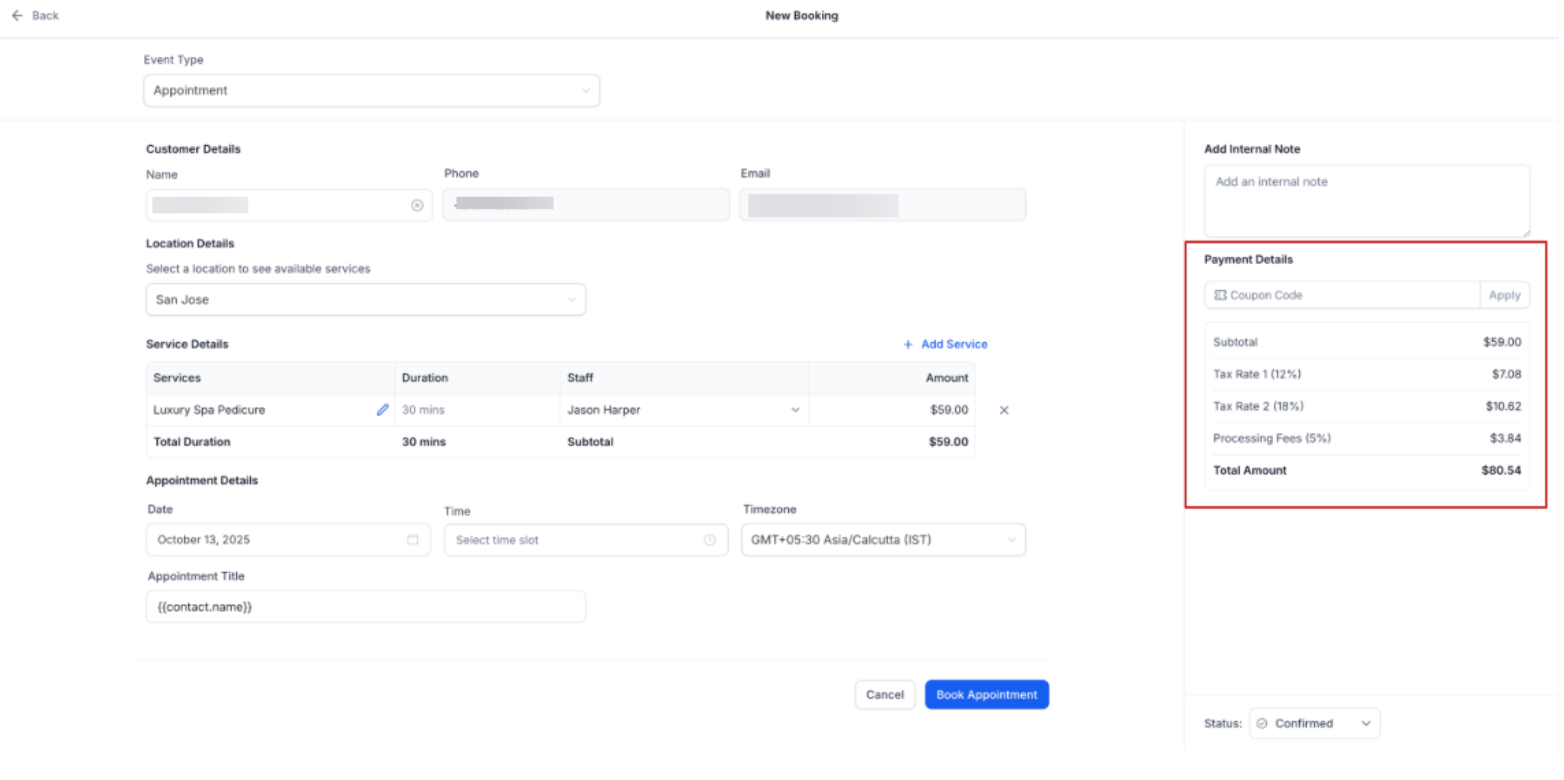Clear the customer name with circled X icon

pos(417,205)
